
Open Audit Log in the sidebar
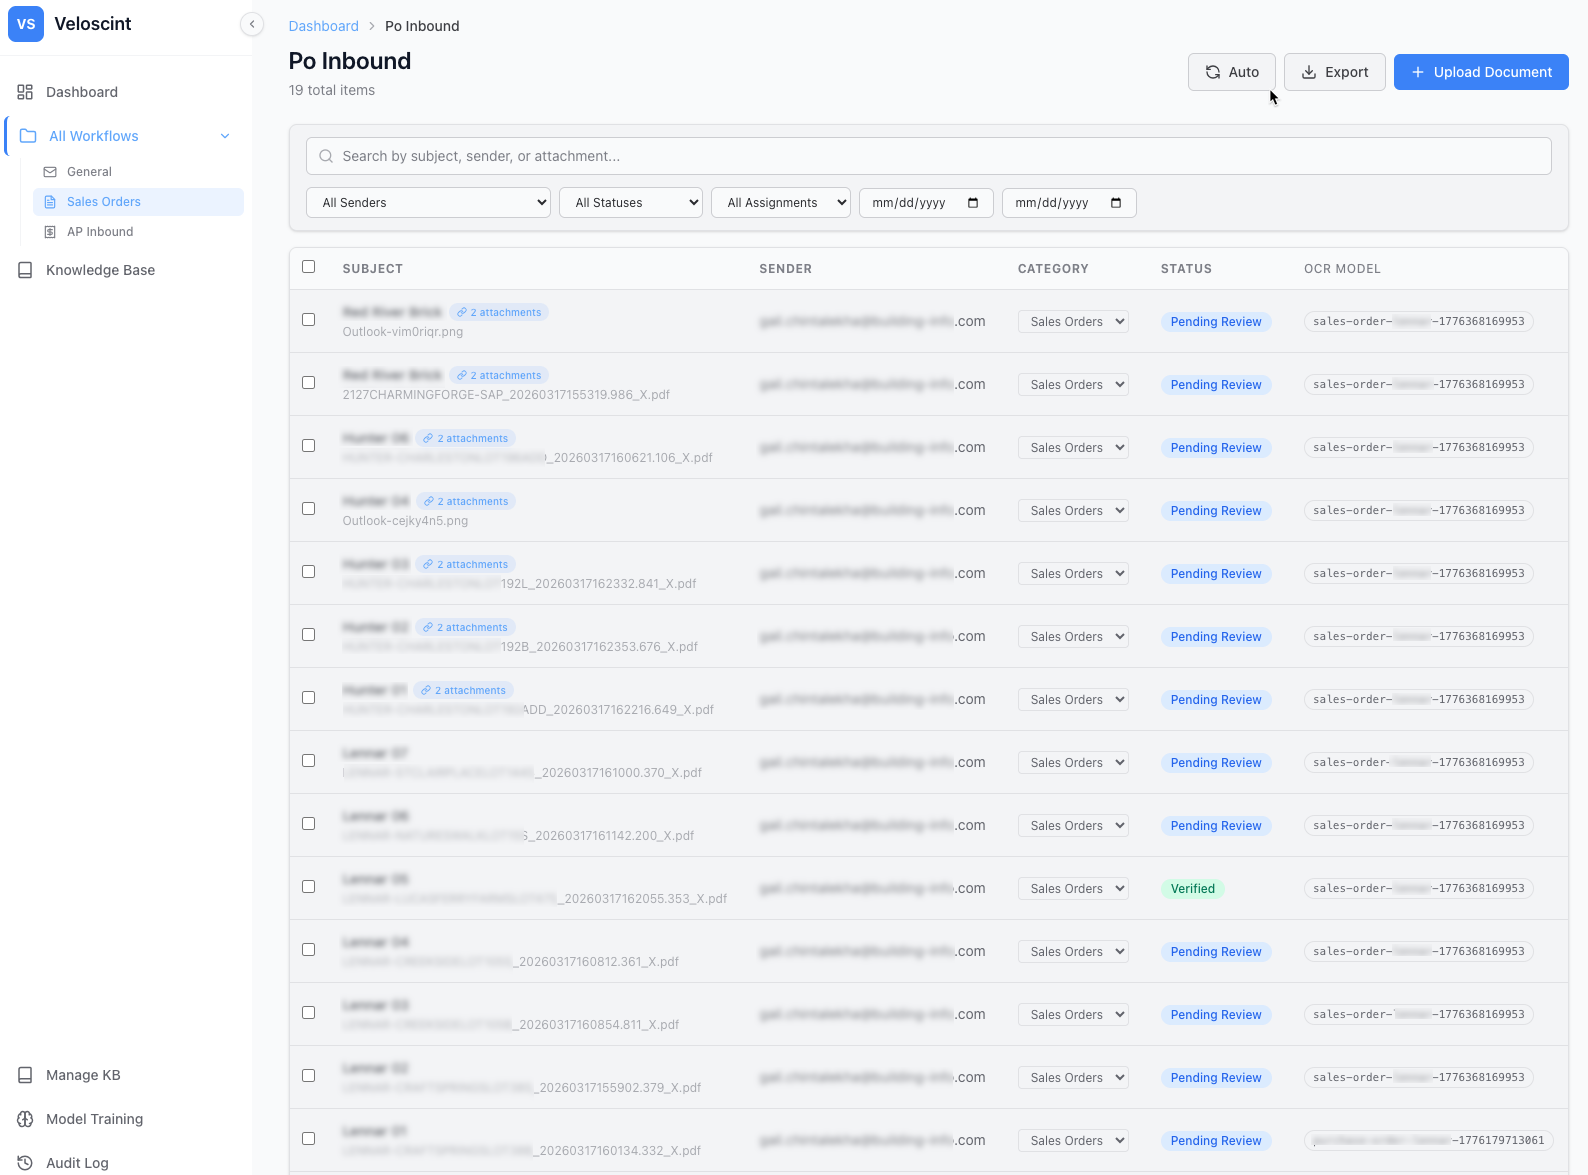tap(77, 1163)
